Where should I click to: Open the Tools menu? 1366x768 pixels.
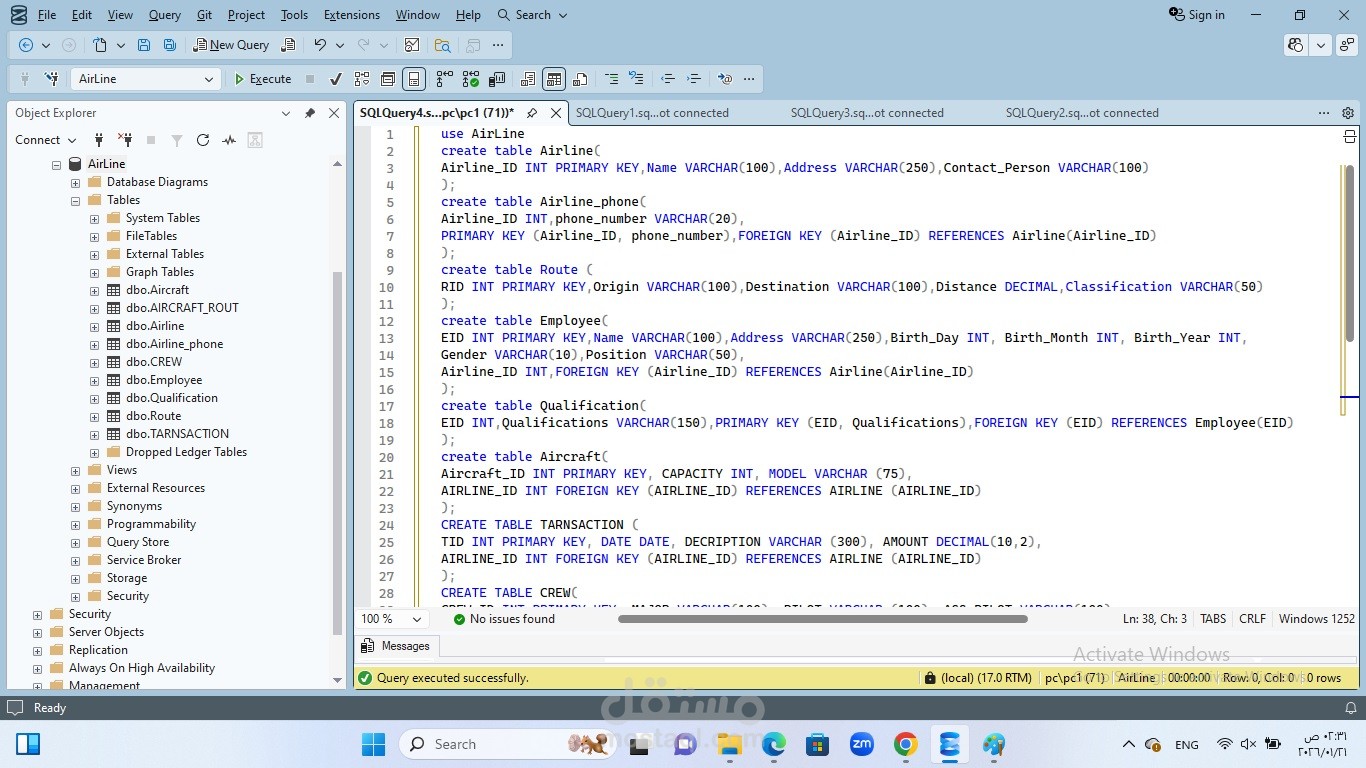pyautogui.click(x=294, y=15)
